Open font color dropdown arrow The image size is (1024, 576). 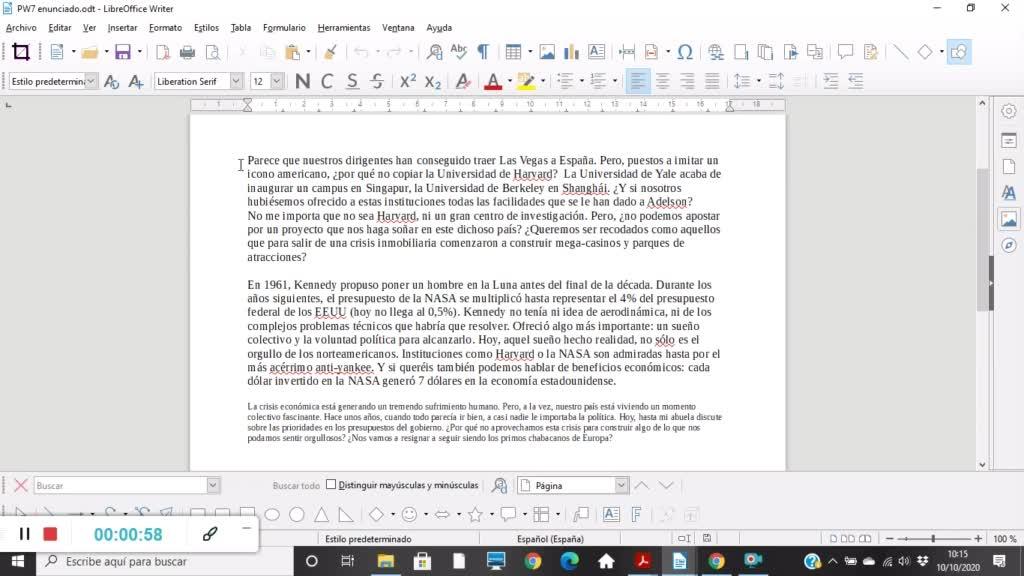(x=509, y=81)
